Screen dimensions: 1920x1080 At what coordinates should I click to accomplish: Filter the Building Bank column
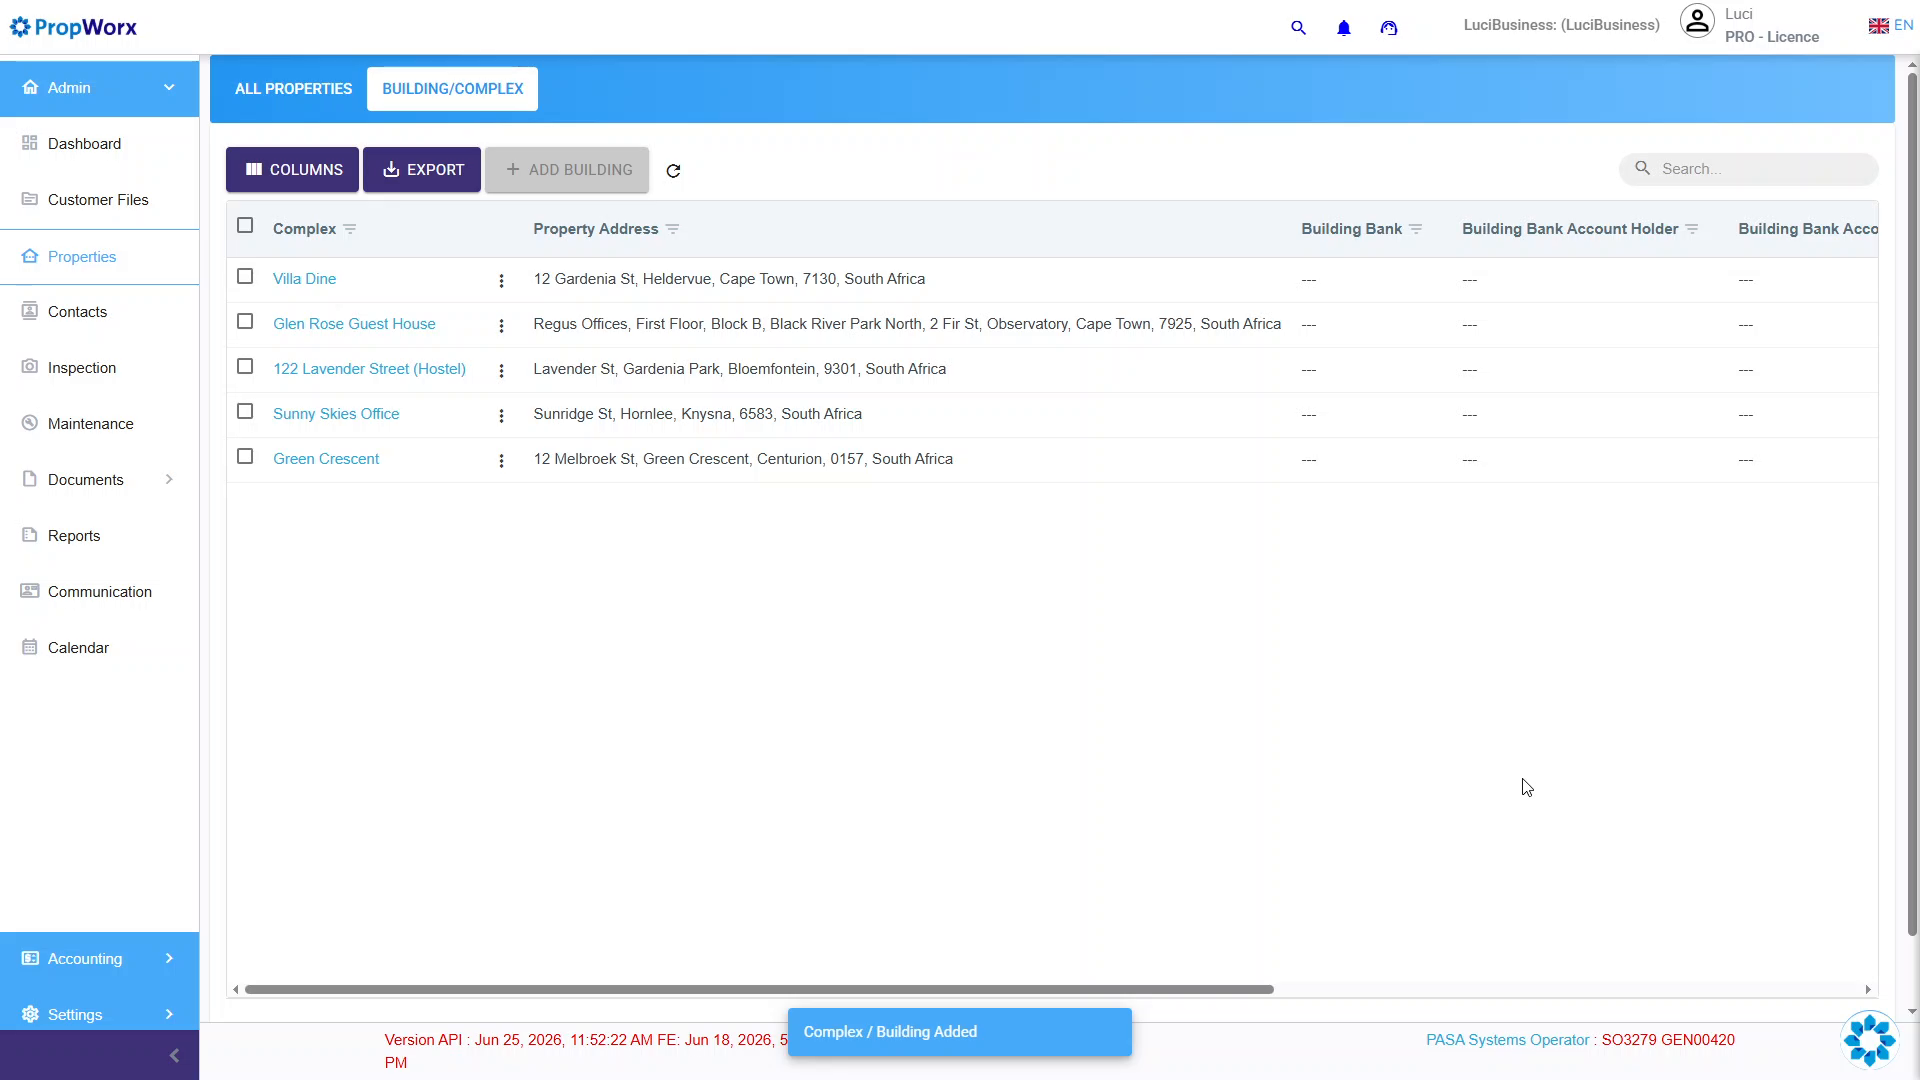(x=1415, y=229)
